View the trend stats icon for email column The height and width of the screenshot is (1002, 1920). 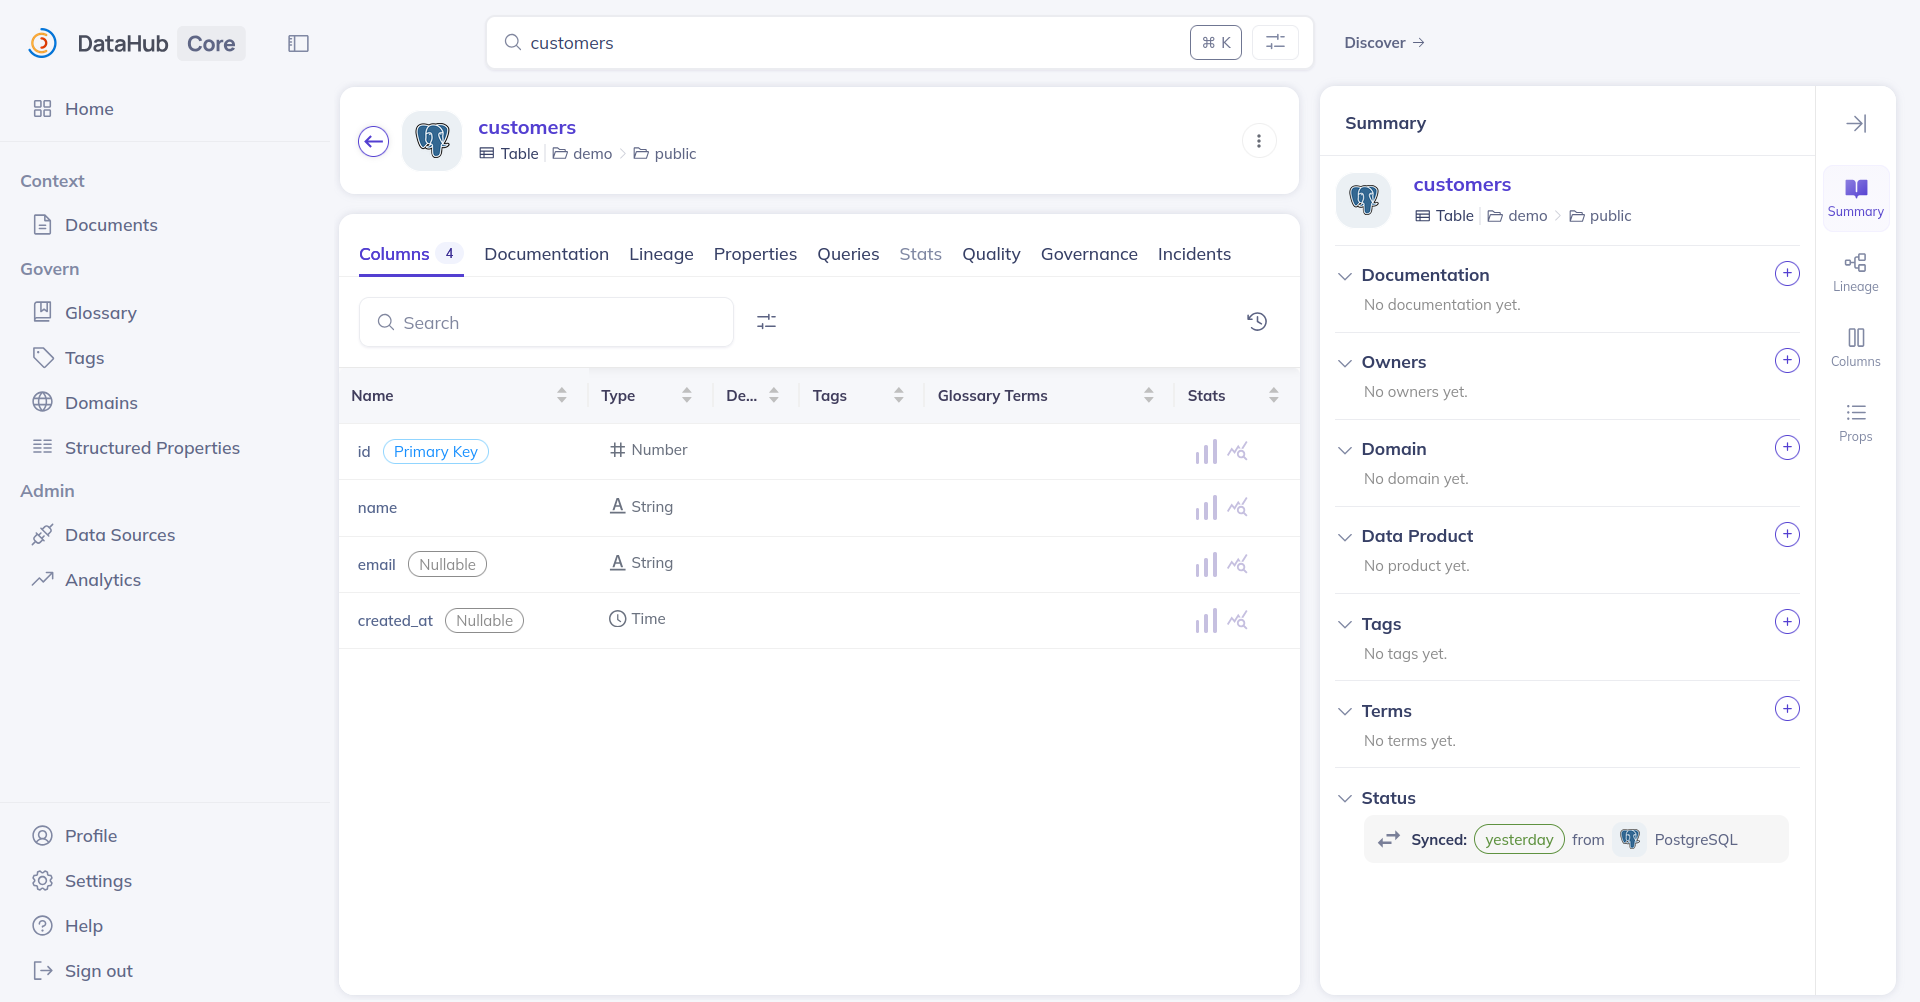pos(1238,565)
